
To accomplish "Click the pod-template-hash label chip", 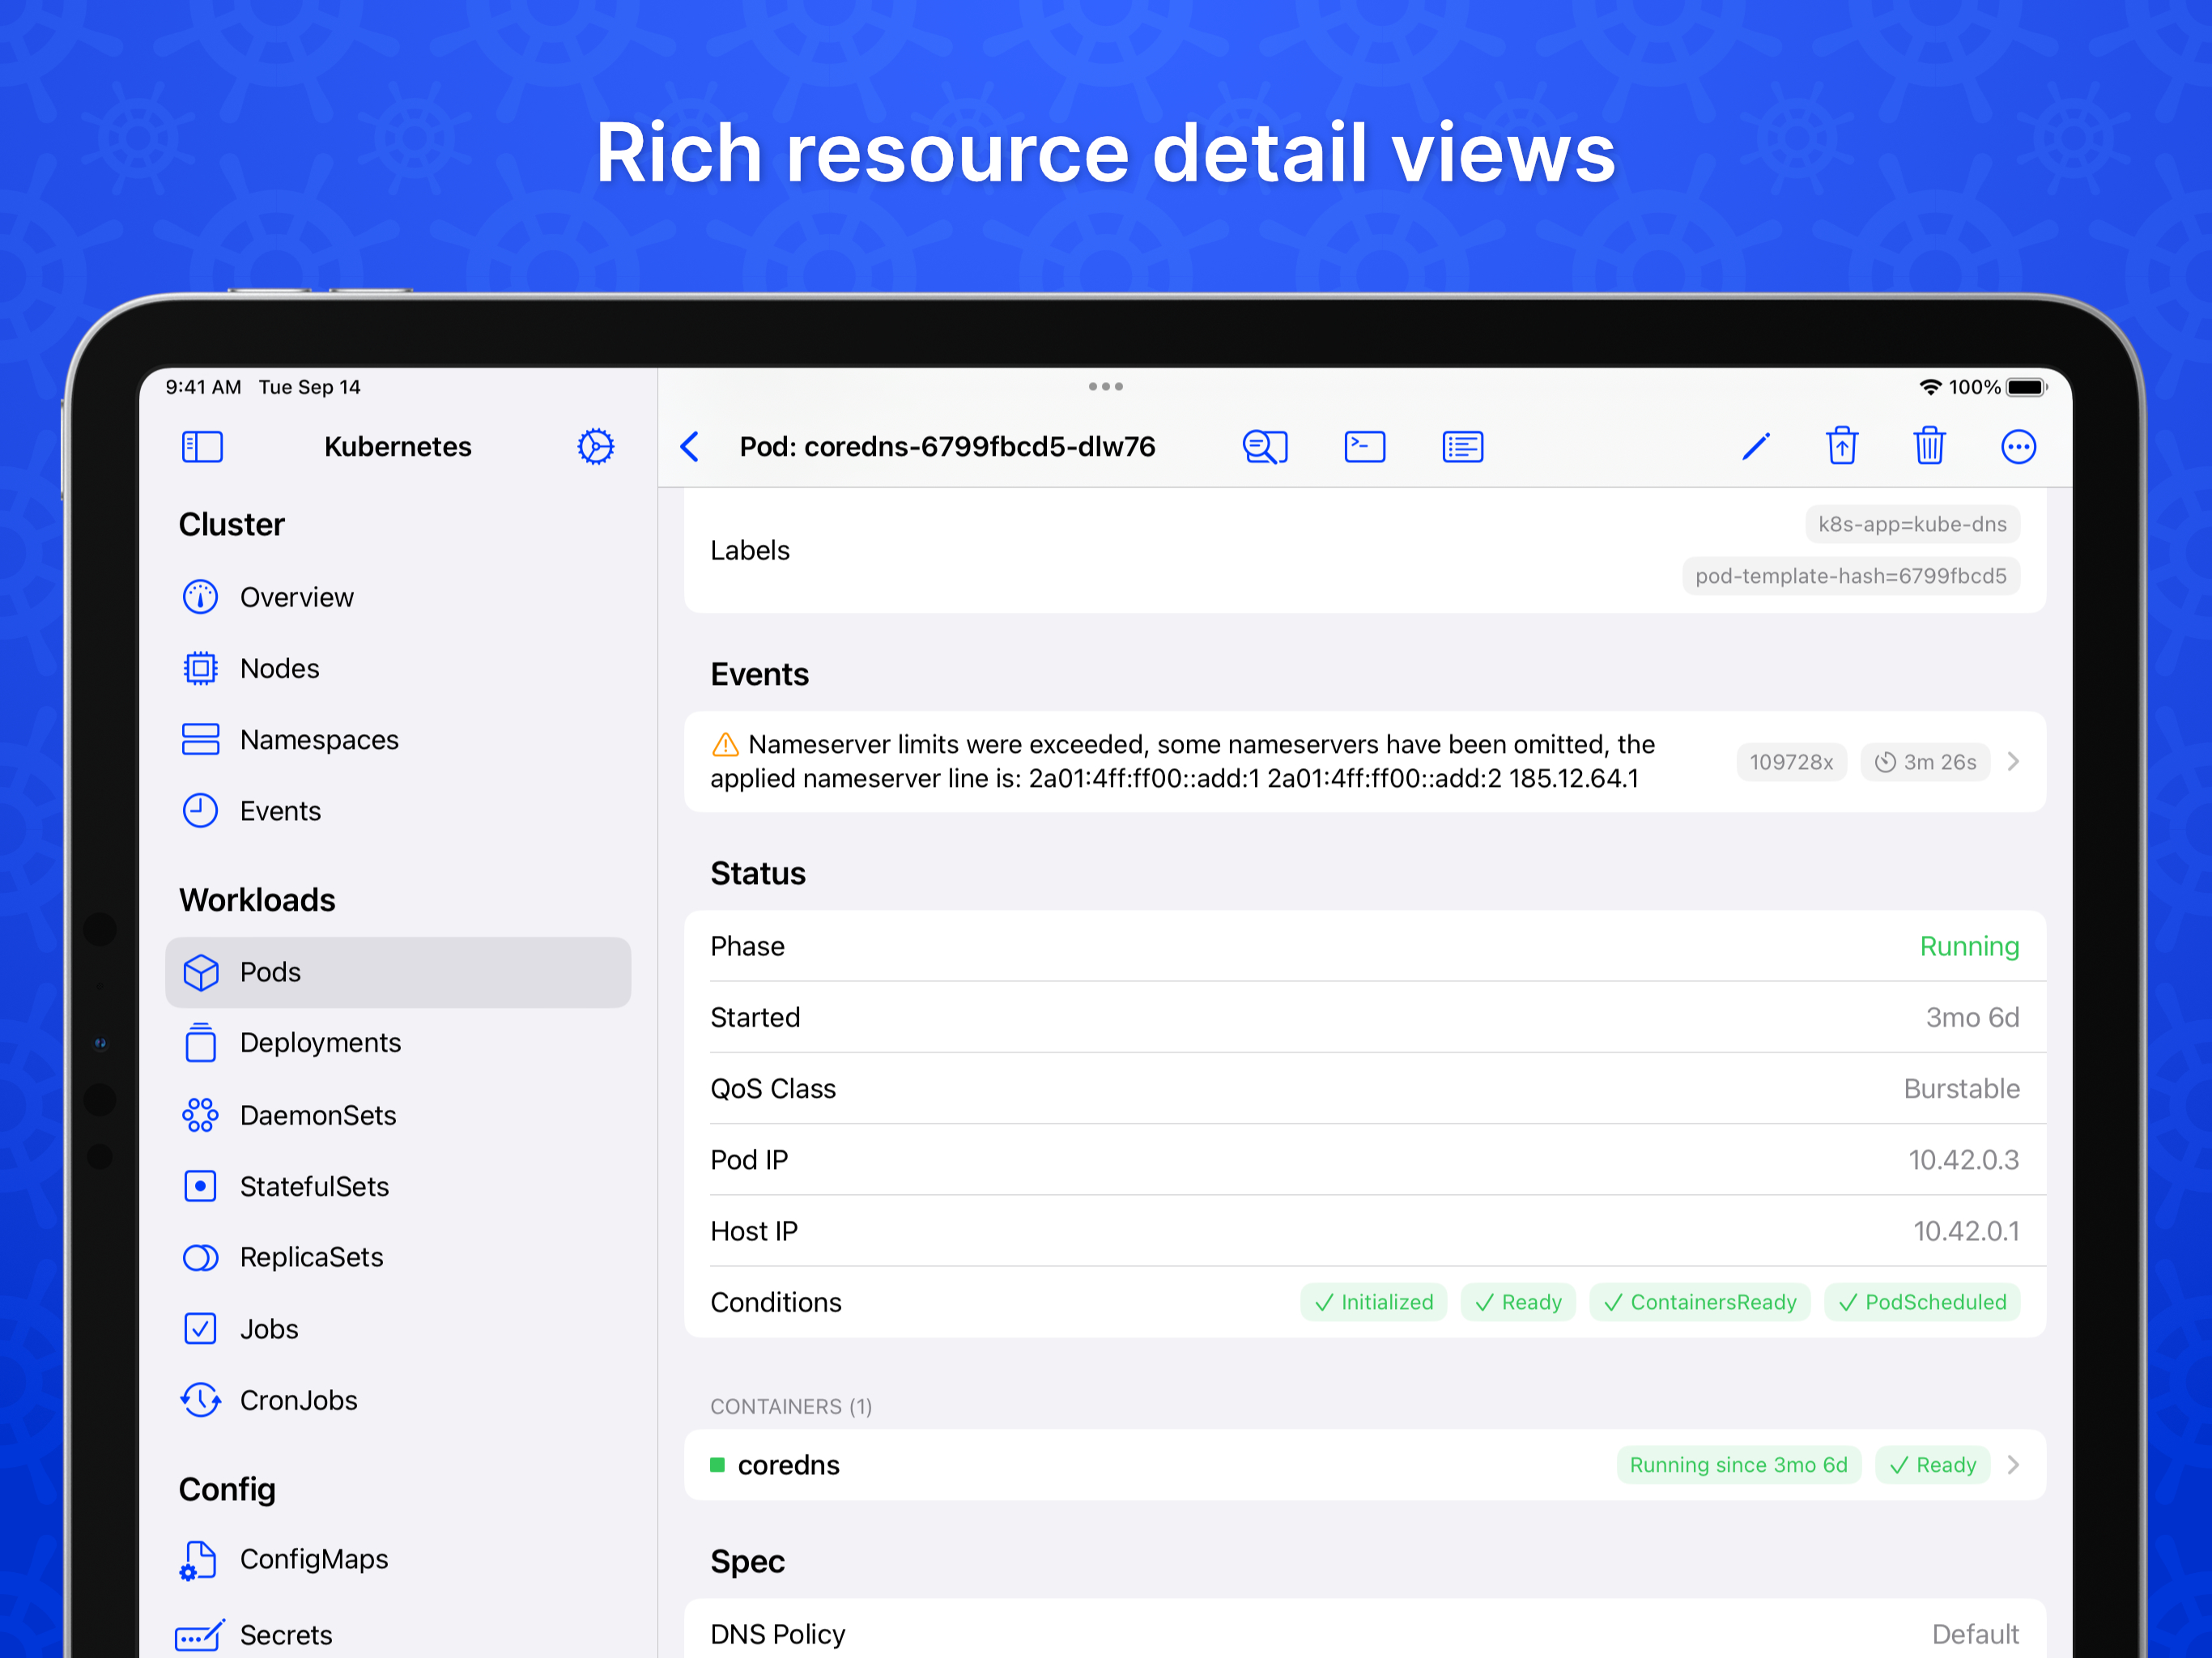I will [x=1851, y=576].
